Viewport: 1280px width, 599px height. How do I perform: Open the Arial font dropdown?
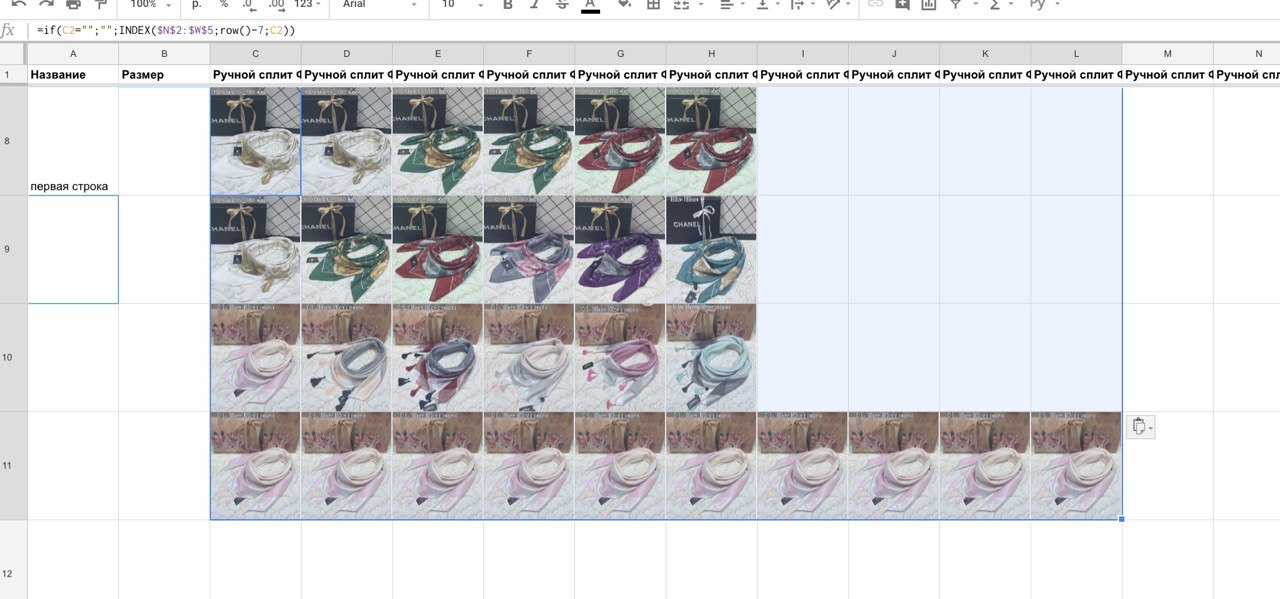pyautogui.click(x=380, y=5)
